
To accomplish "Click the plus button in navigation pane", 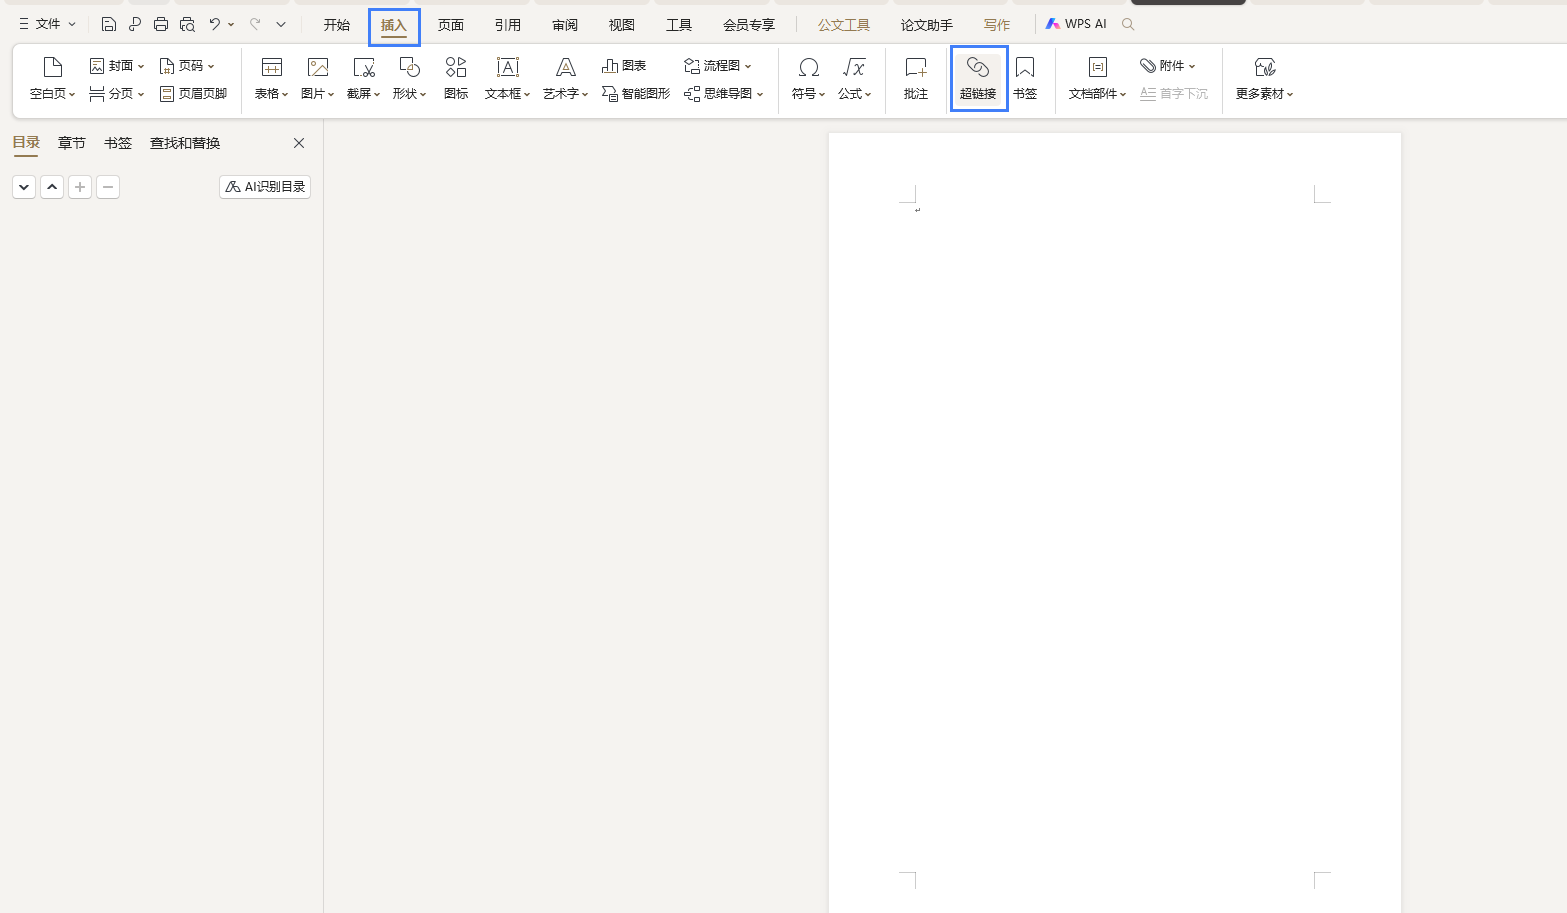I will coord(80,187).
